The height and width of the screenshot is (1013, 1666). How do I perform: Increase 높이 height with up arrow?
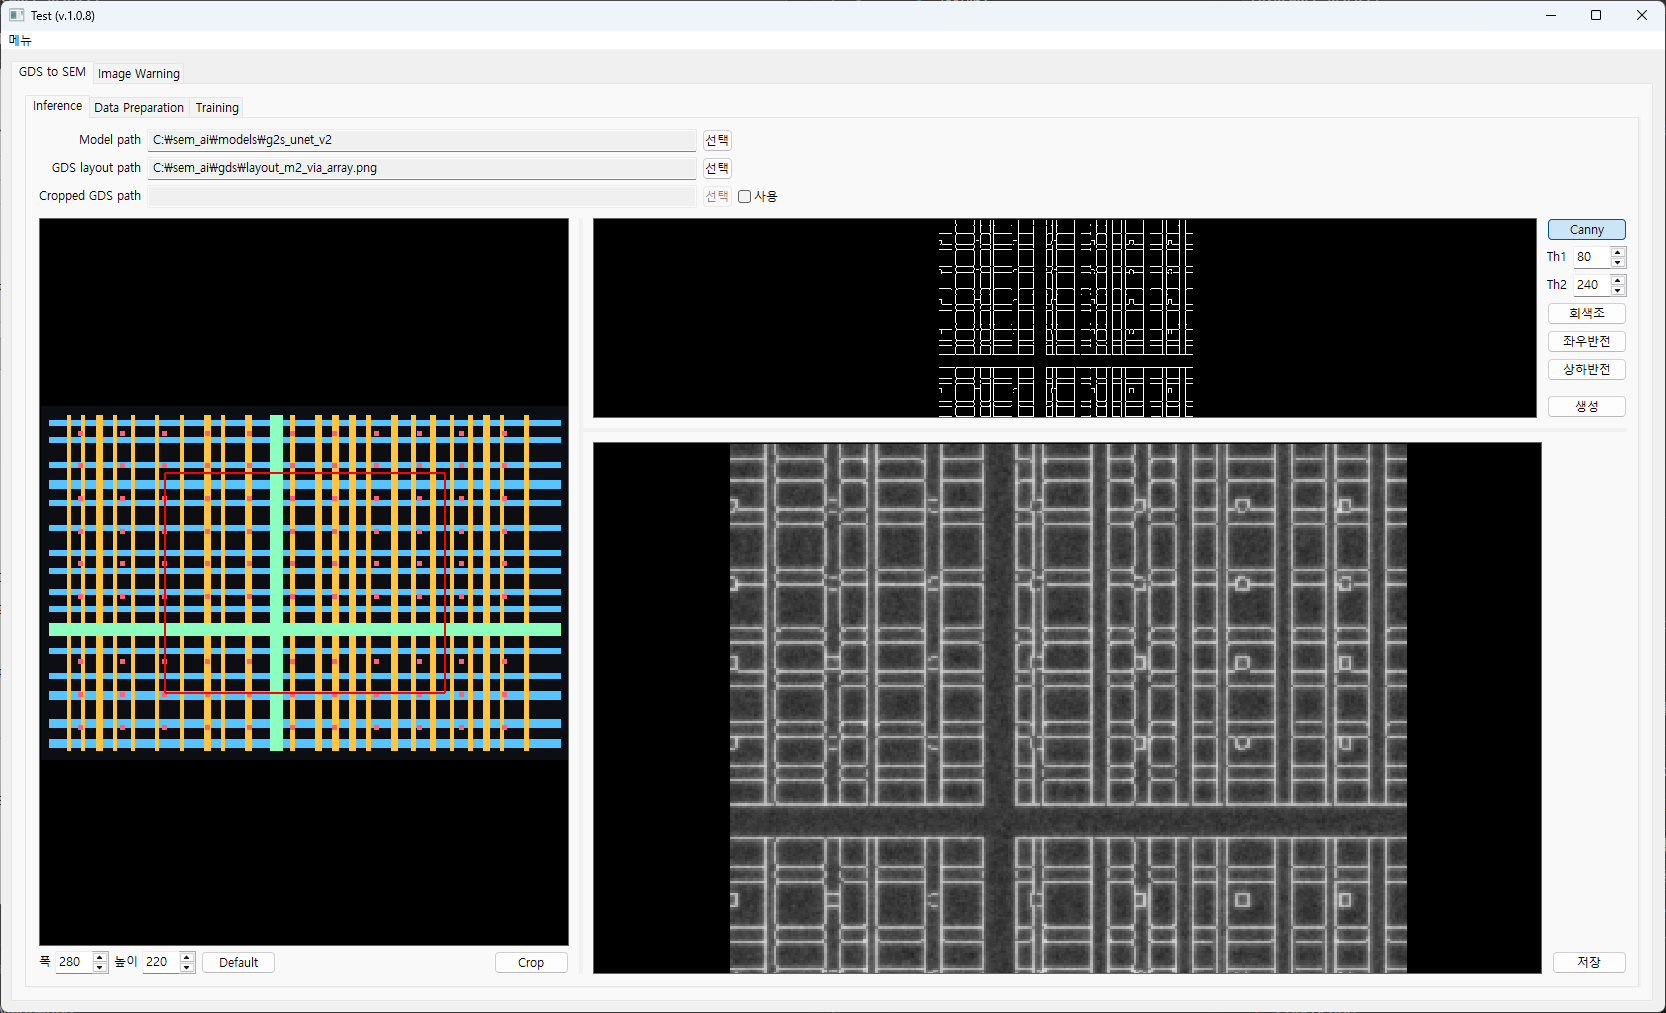(187, 957)
